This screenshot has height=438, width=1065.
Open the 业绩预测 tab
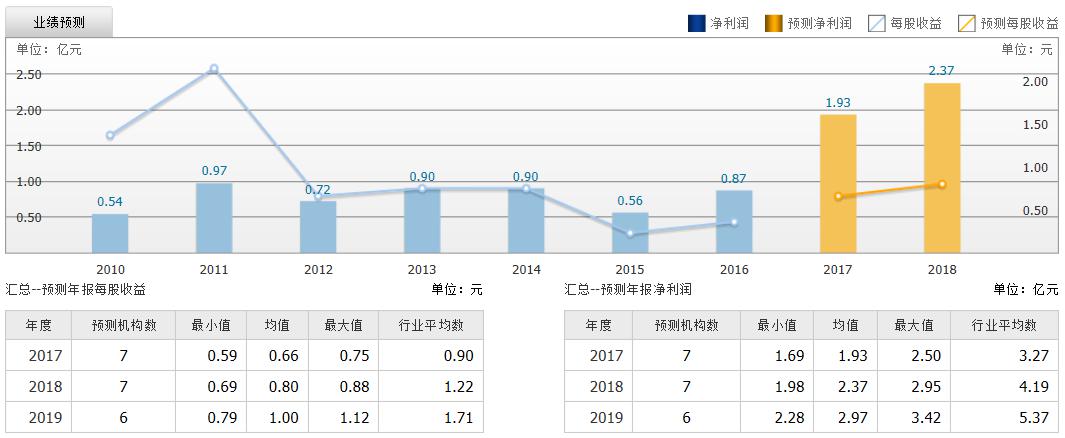coord(59,21)
